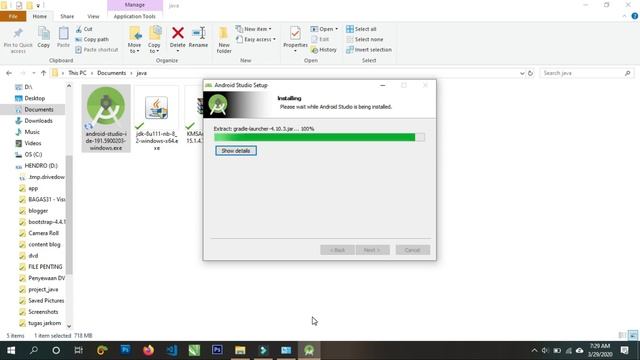The height and width of the screenshot is (360, 640).
Task: Select the android-studio-ide exe file
Action: pos(106,118)
